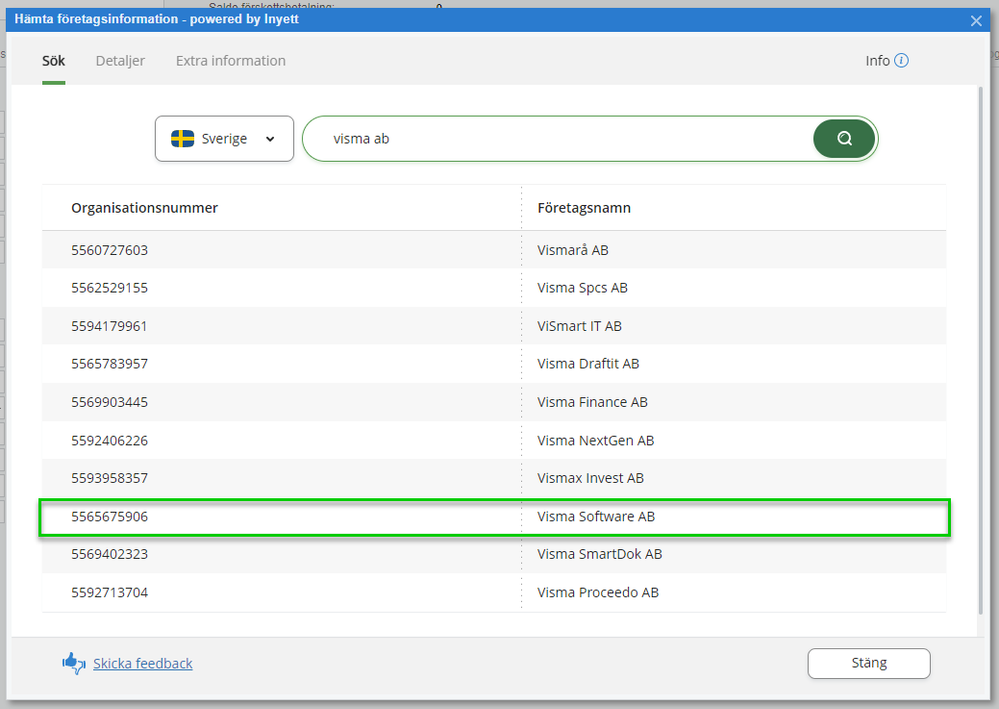
Task: Open the Extra information tab
Action: pyautogui.click(x=231, y=61)
